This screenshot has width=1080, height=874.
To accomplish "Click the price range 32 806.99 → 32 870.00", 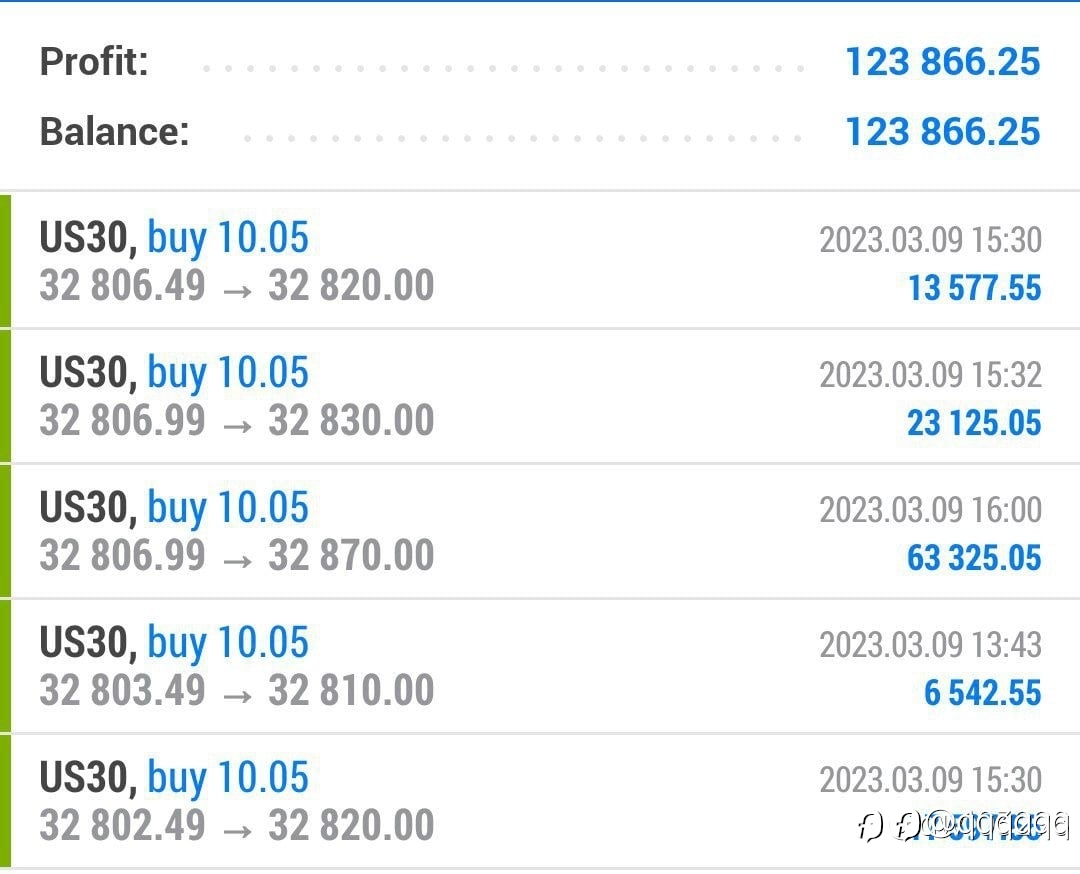I will pyautogui.click(x=236, y=555).
